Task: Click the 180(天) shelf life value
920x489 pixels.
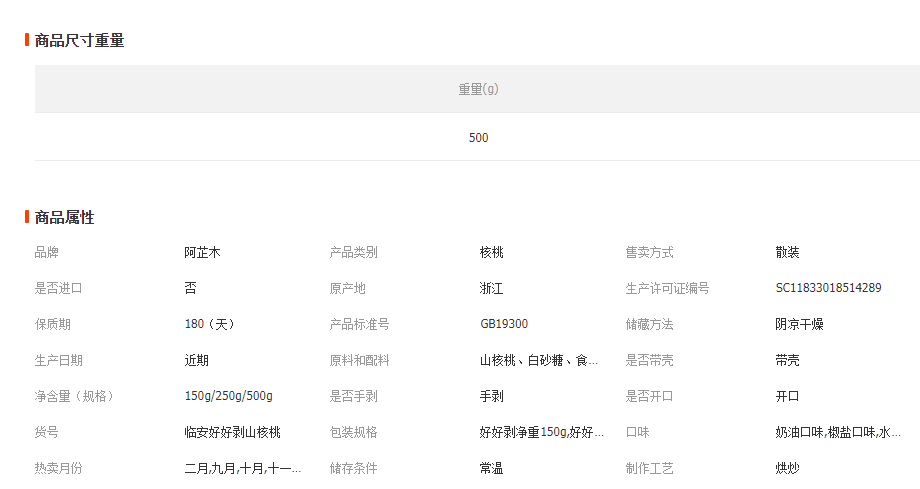Action: (210, 324)
